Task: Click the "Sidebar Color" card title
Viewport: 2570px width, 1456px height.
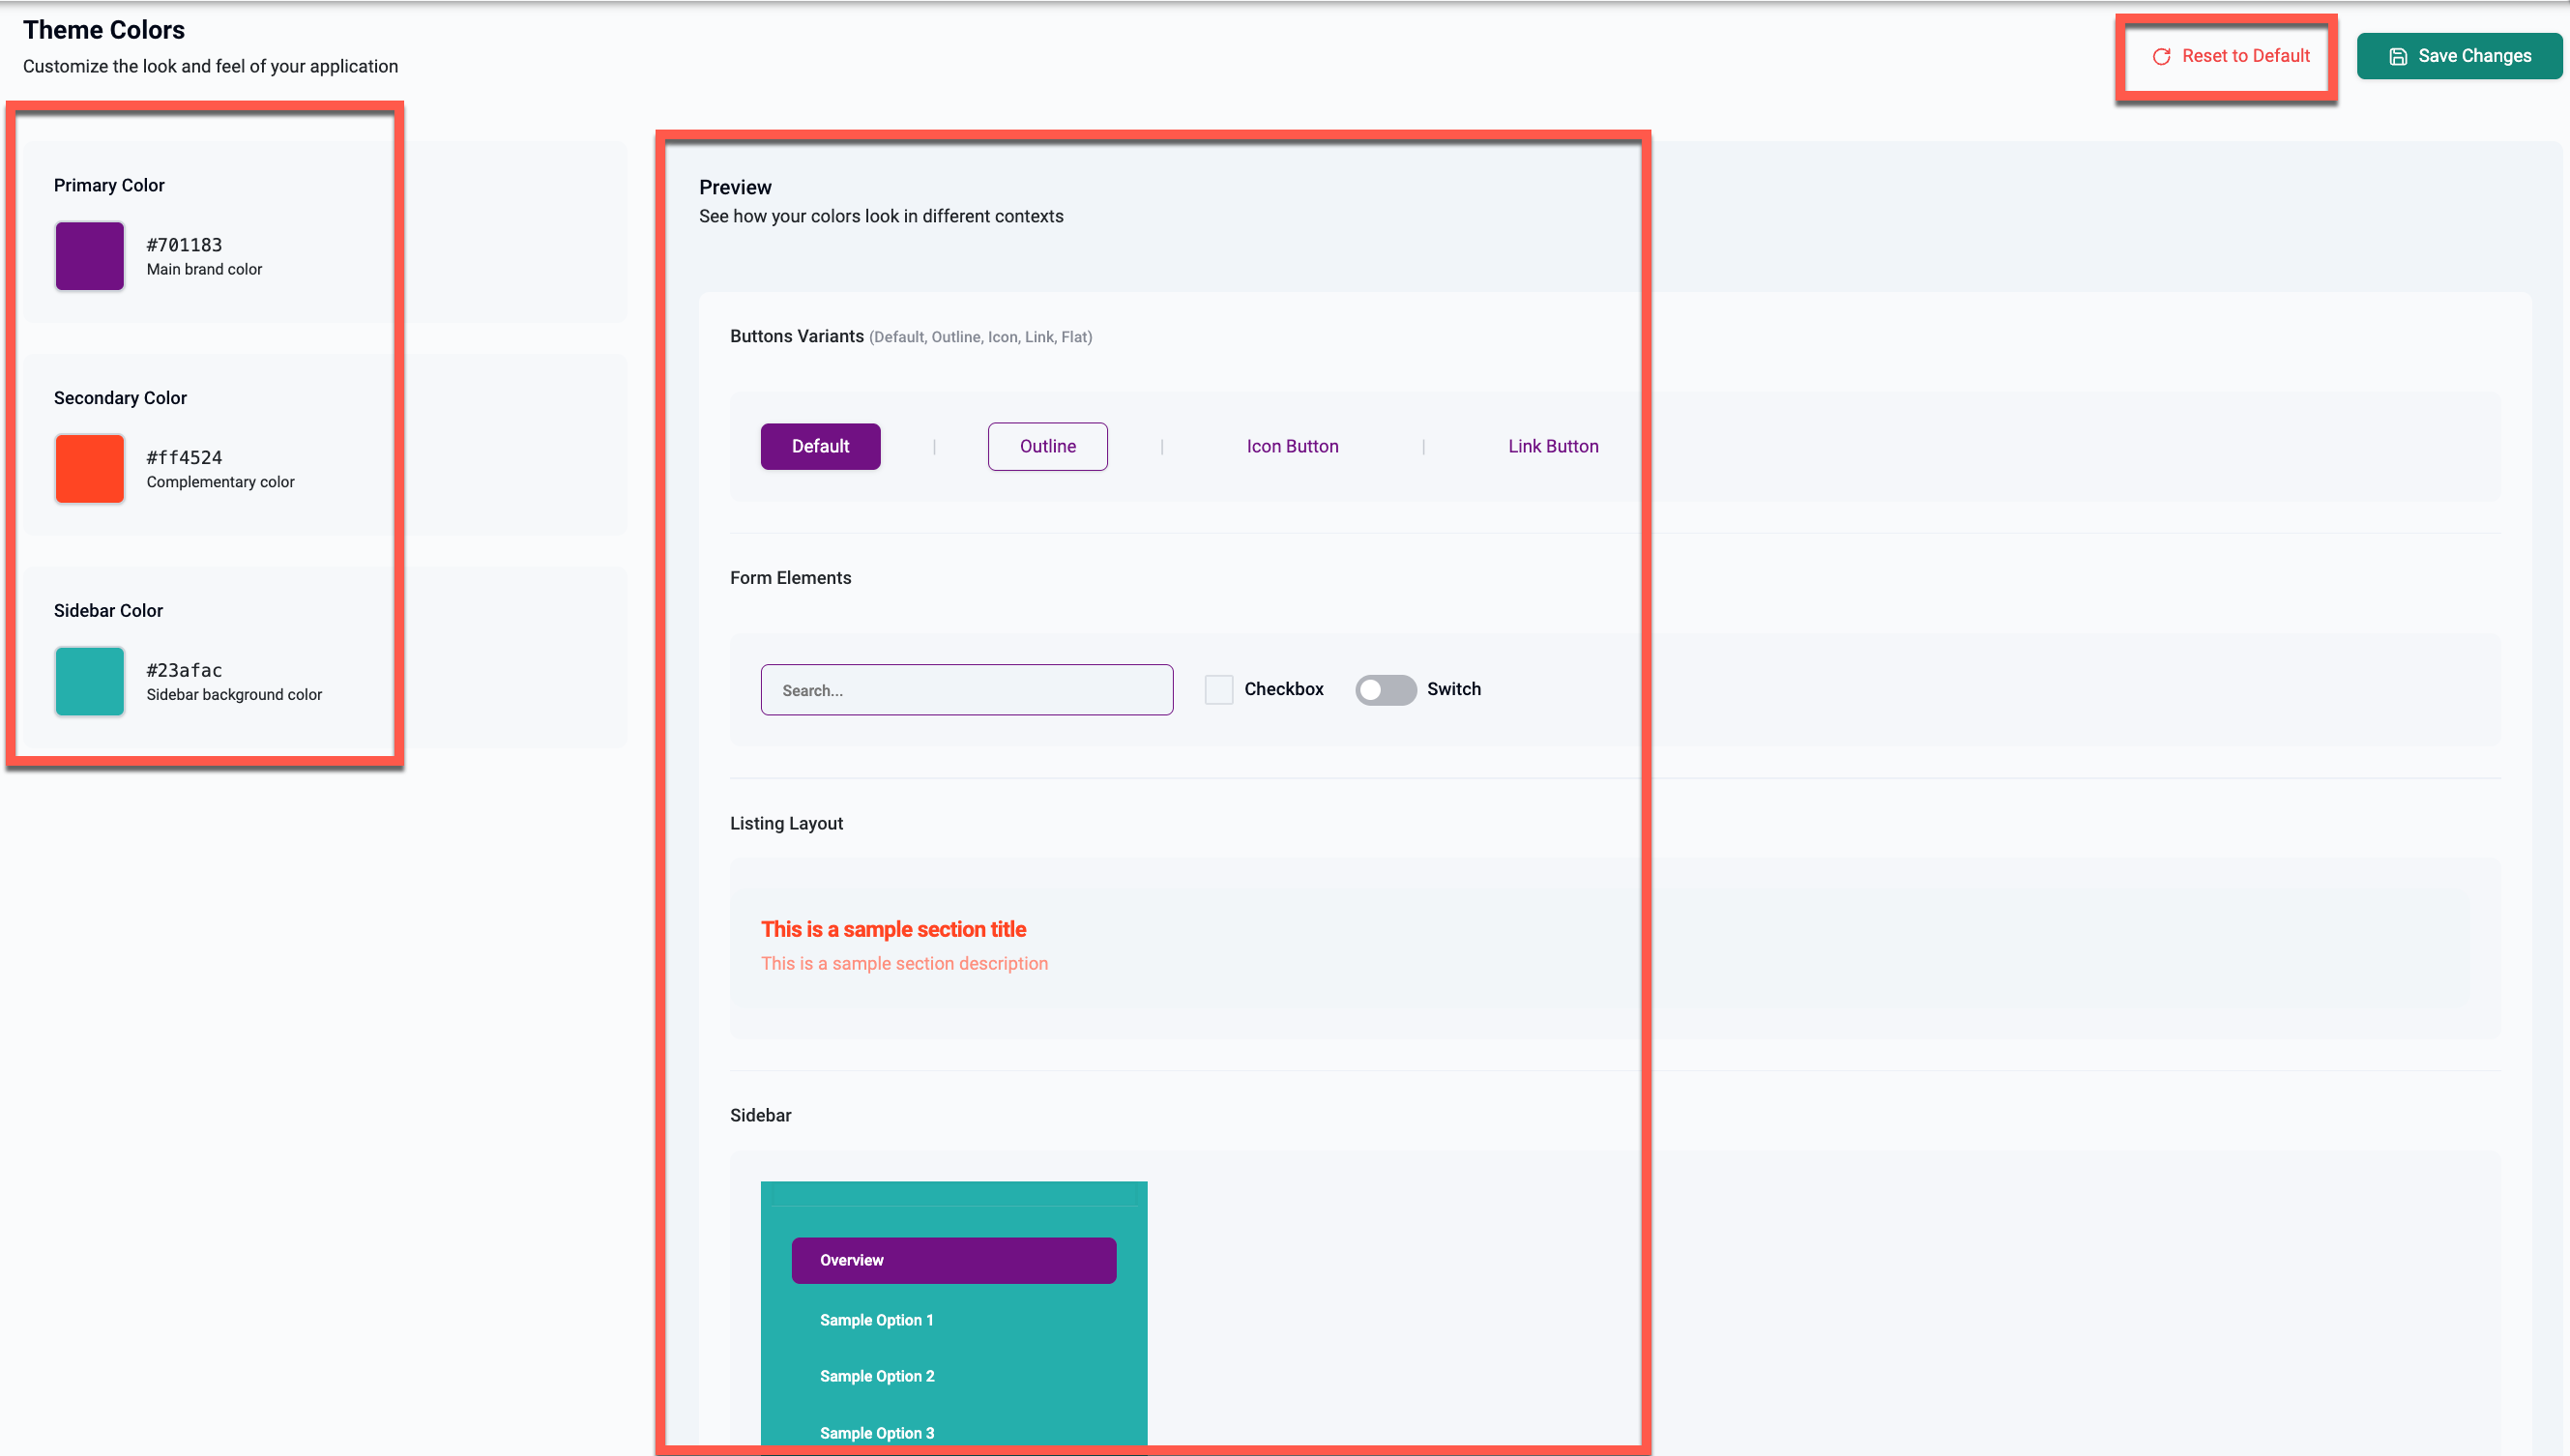Action: coord(108,610)
